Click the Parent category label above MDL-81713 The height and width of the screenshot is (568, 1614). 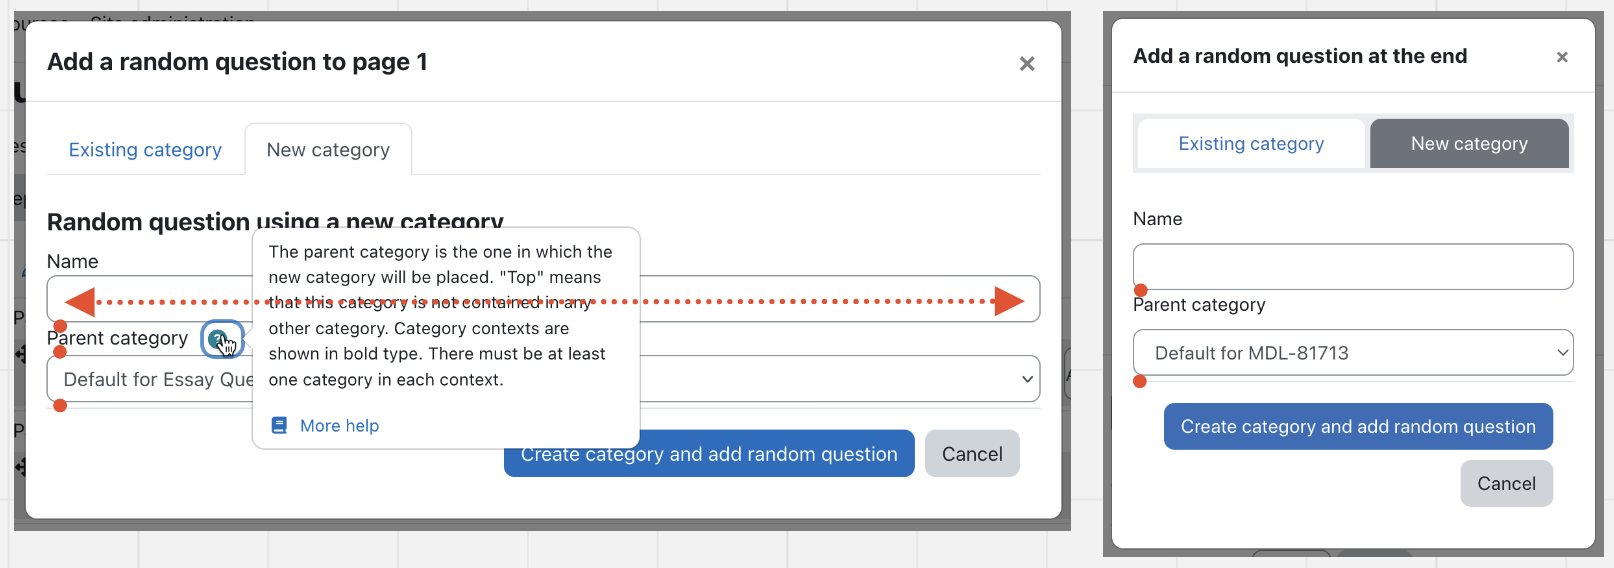point(1199,305)
